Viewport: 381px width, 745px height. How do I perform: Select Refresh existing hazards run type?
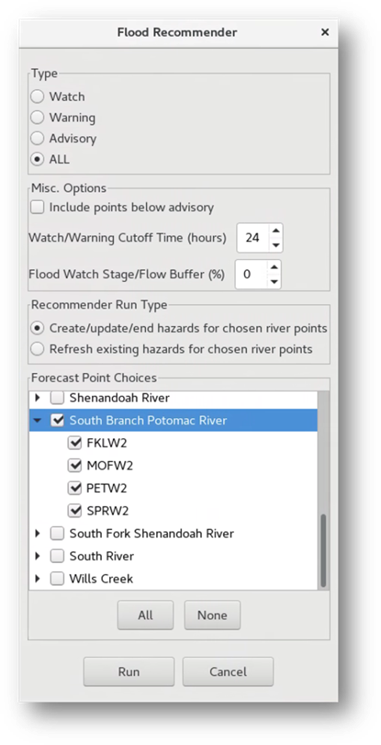pos(37,350)
